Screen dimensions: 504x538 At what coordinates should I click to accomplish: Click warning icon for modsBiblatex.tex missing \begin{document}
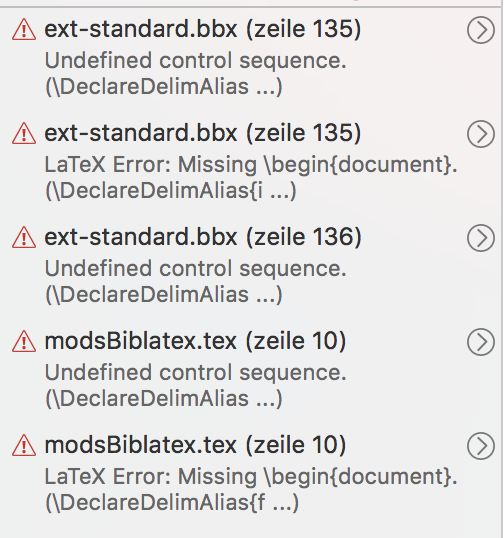click(x=24, y=445)
